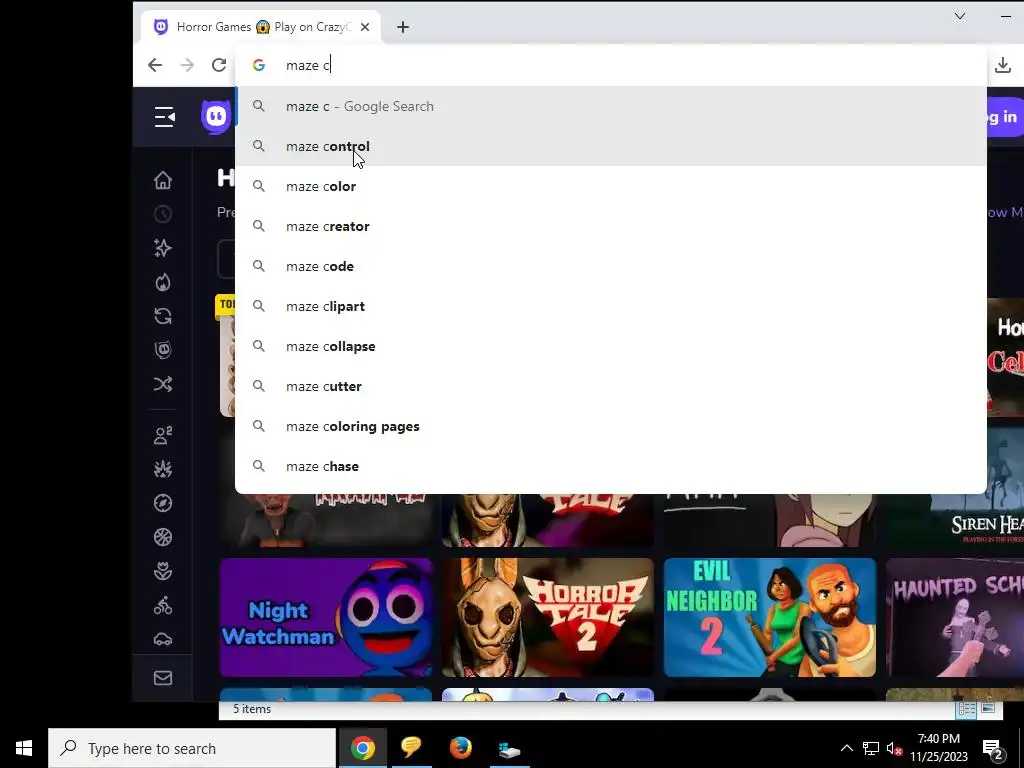The image size is (1024, 768).
Task: Open the yellow chat app in taskbar
Action: coord(411,748)
